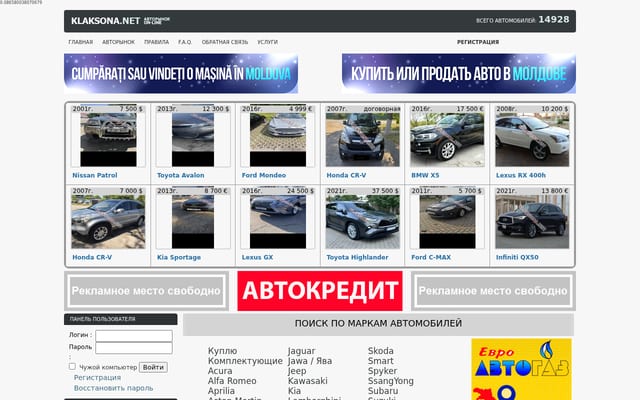640x400 pixels.
Task: Select the Aprilia brand link
Action: point(221,391)
